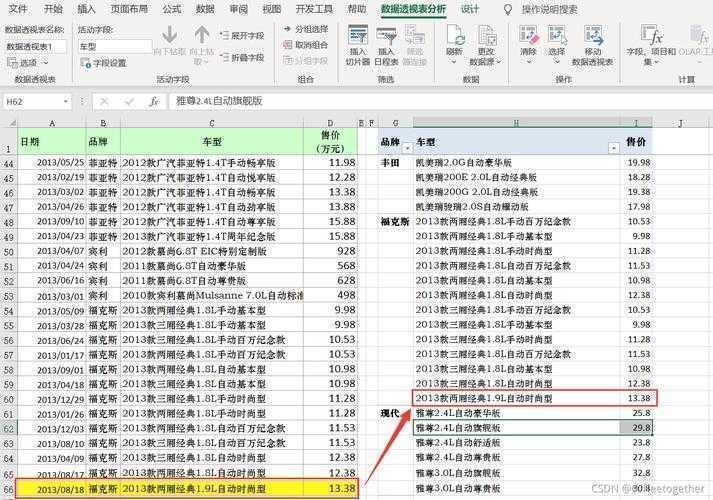Click the 筛选器连接 filter connections icon
This screenshot has height=500, width=713.
415,35
